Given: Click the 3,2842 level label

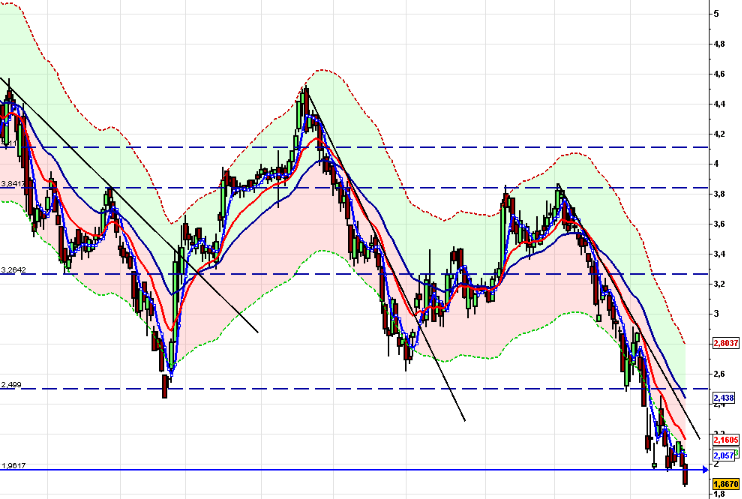Looking at the screenshot, I should (x=13, y=270).
